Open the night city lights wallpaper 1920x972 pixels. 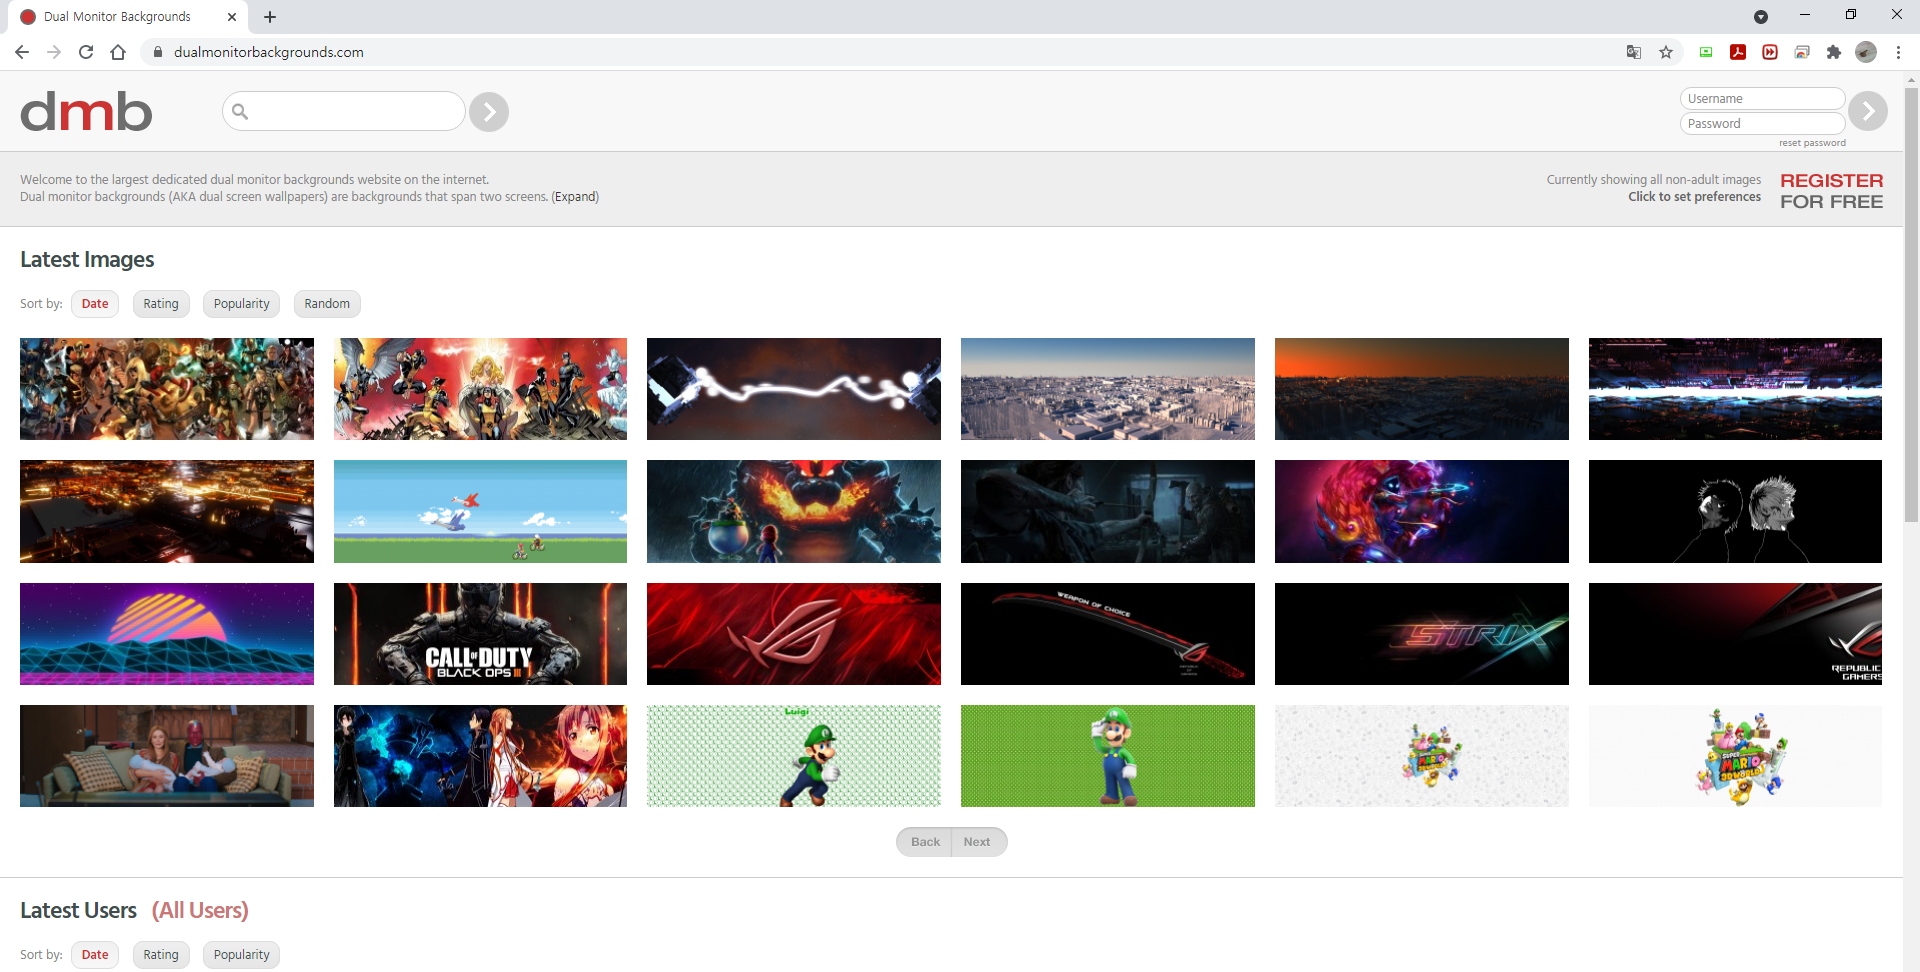(x=167, y=511)
